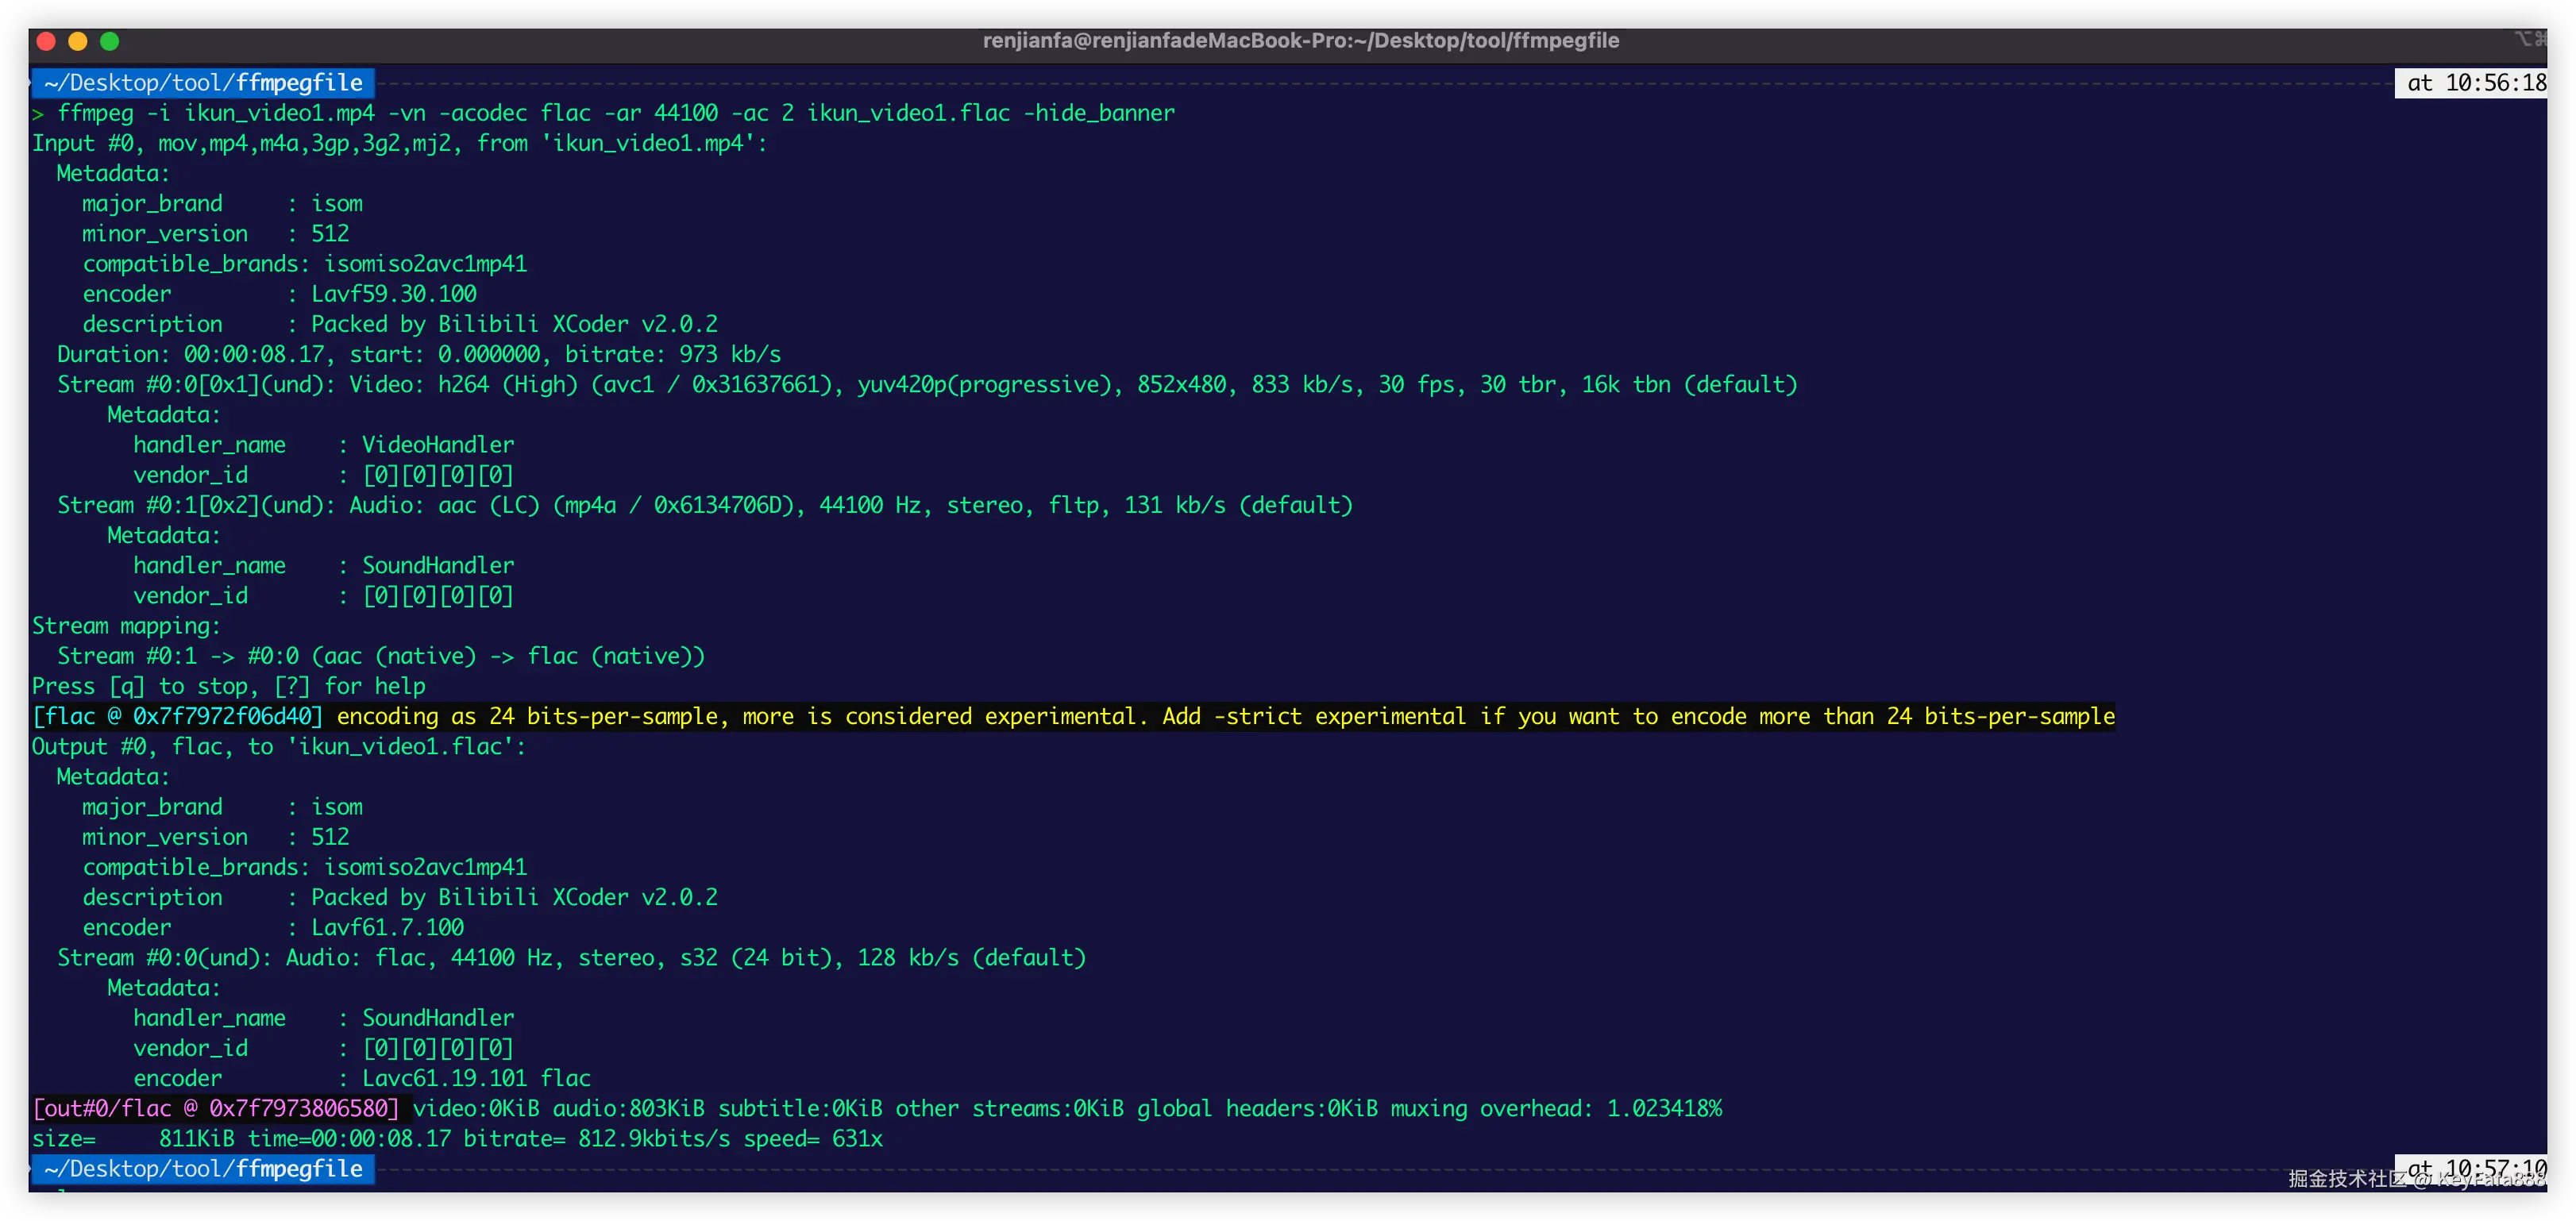Viewport: 2576px width, 1221px height.
Task: Click the ffmpeg command line text
Action: 615,113
